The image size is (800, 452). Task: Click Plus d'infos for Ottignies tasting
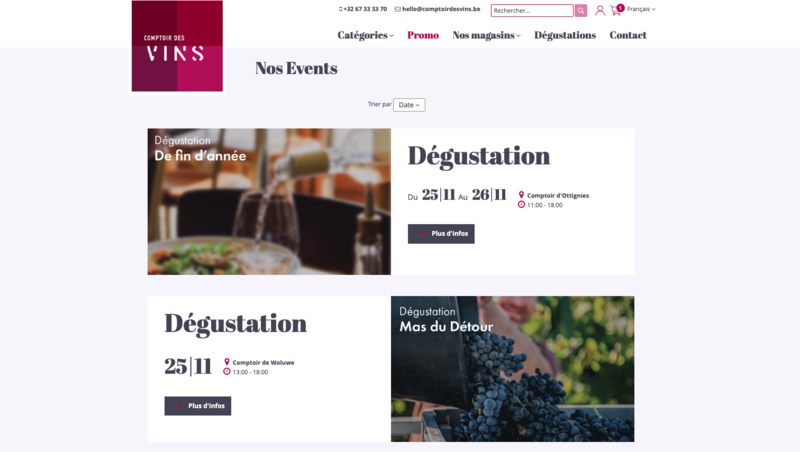pos(441,234)
